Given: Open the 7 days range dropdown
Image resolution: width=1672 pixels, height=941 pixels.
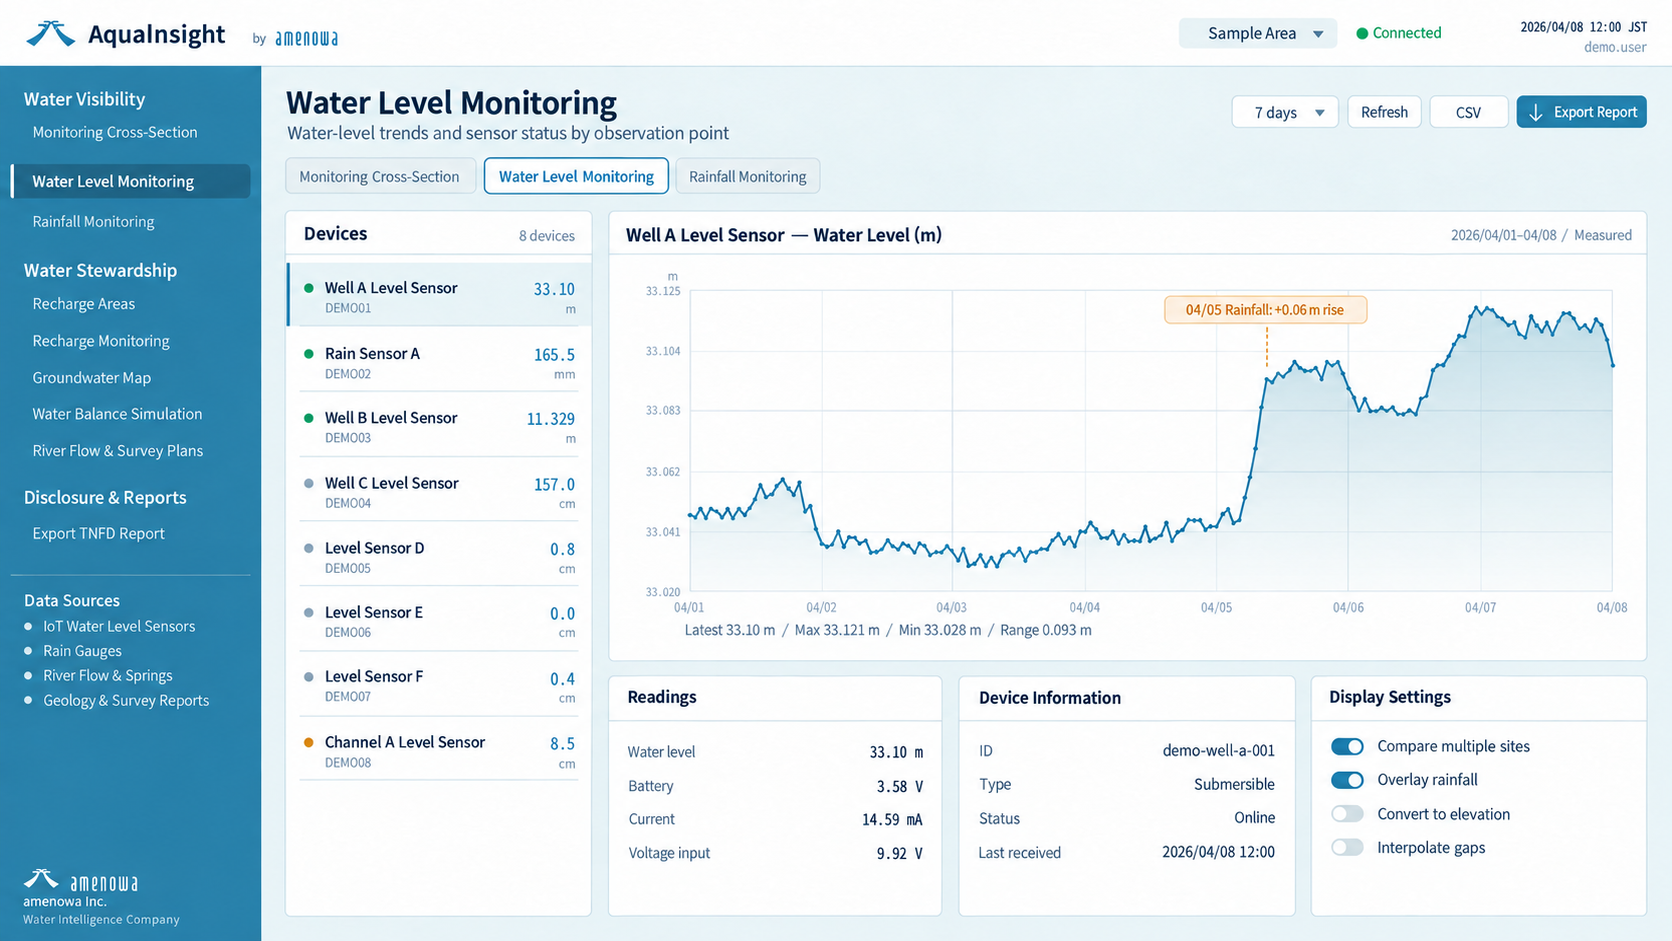Looking at the screenshot, I should [x=1285, y=112].
